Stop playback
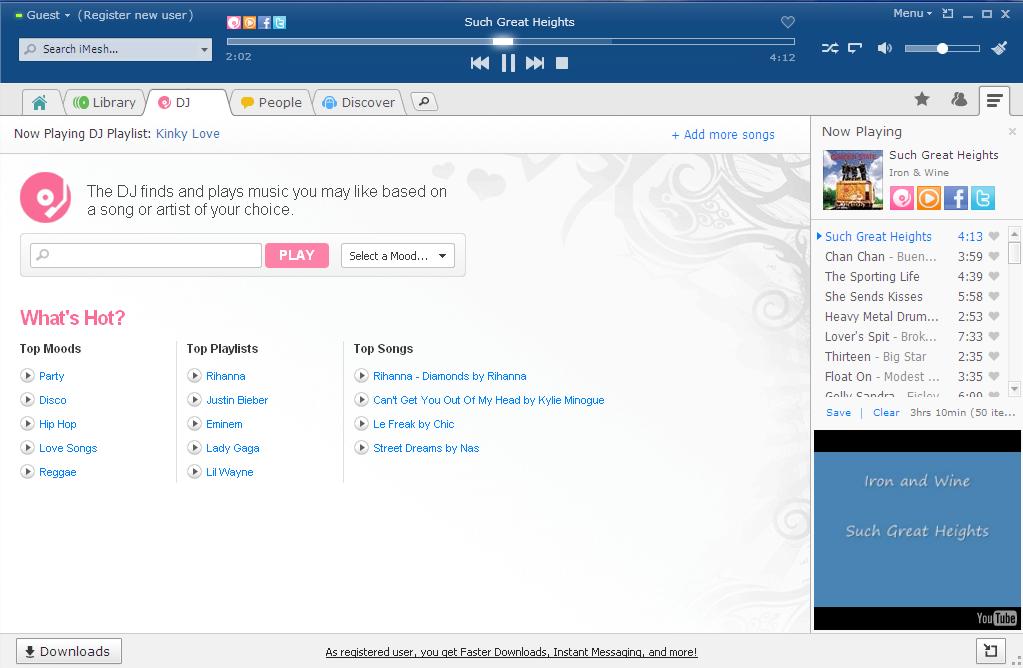The width and height of the screenshot is (1023, 668). coord(562,63)
